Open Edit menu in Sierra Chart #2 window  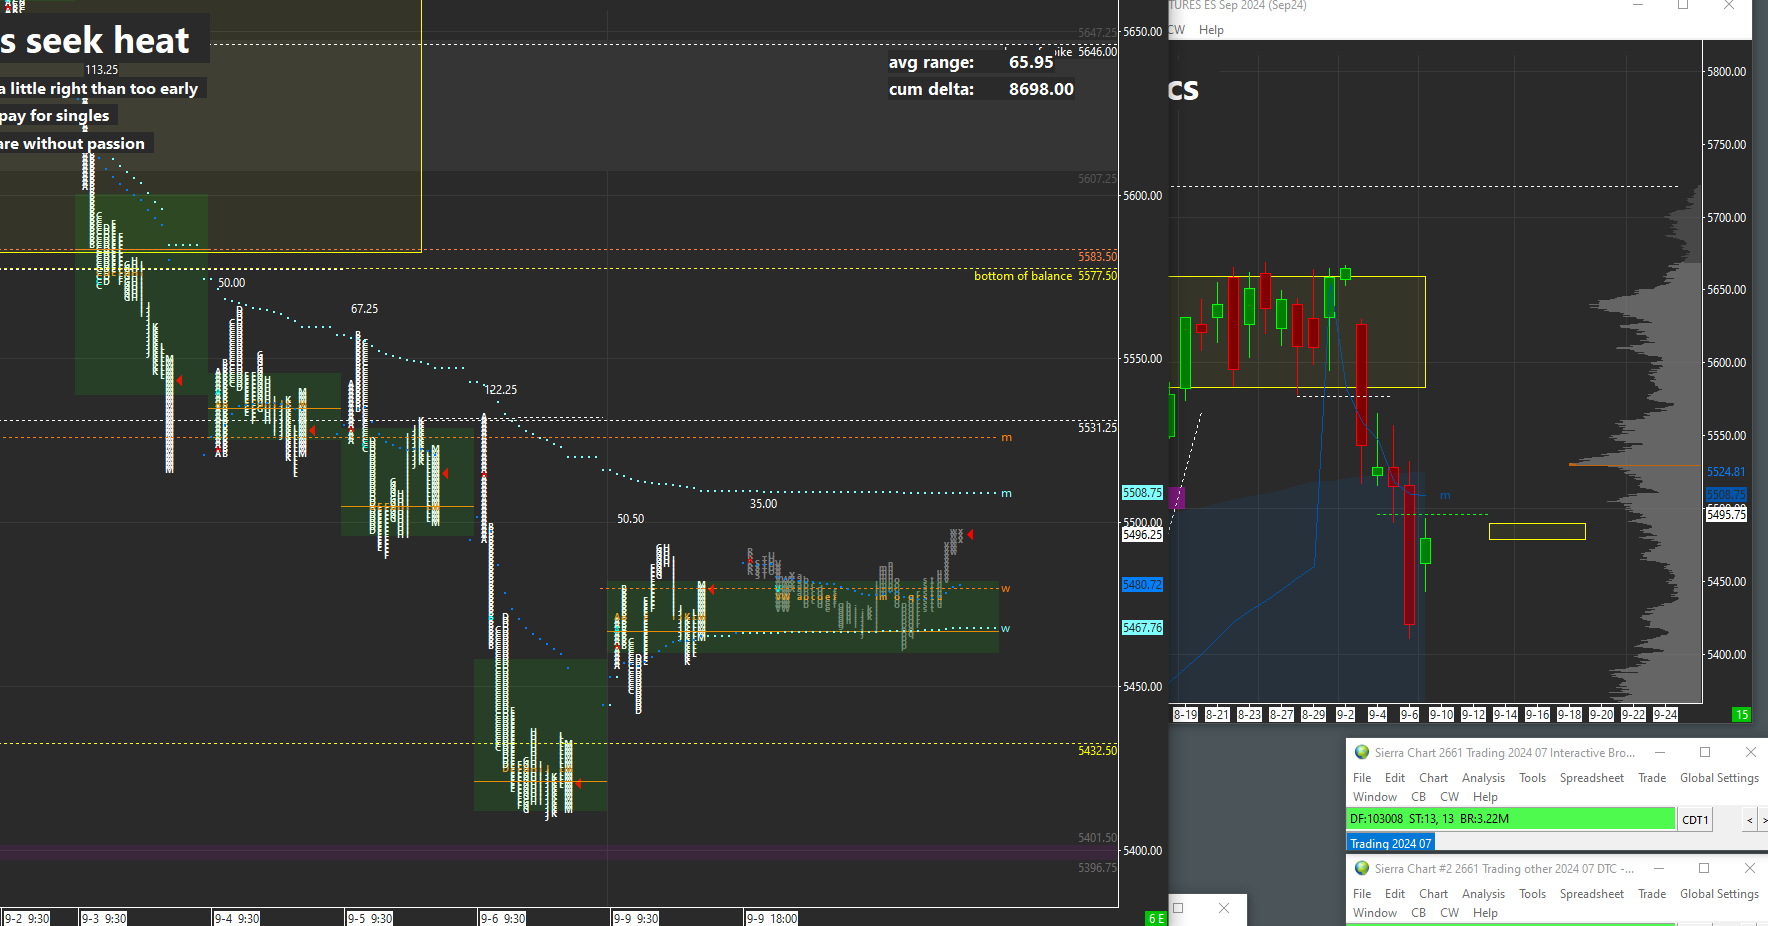pos(1395,894)
